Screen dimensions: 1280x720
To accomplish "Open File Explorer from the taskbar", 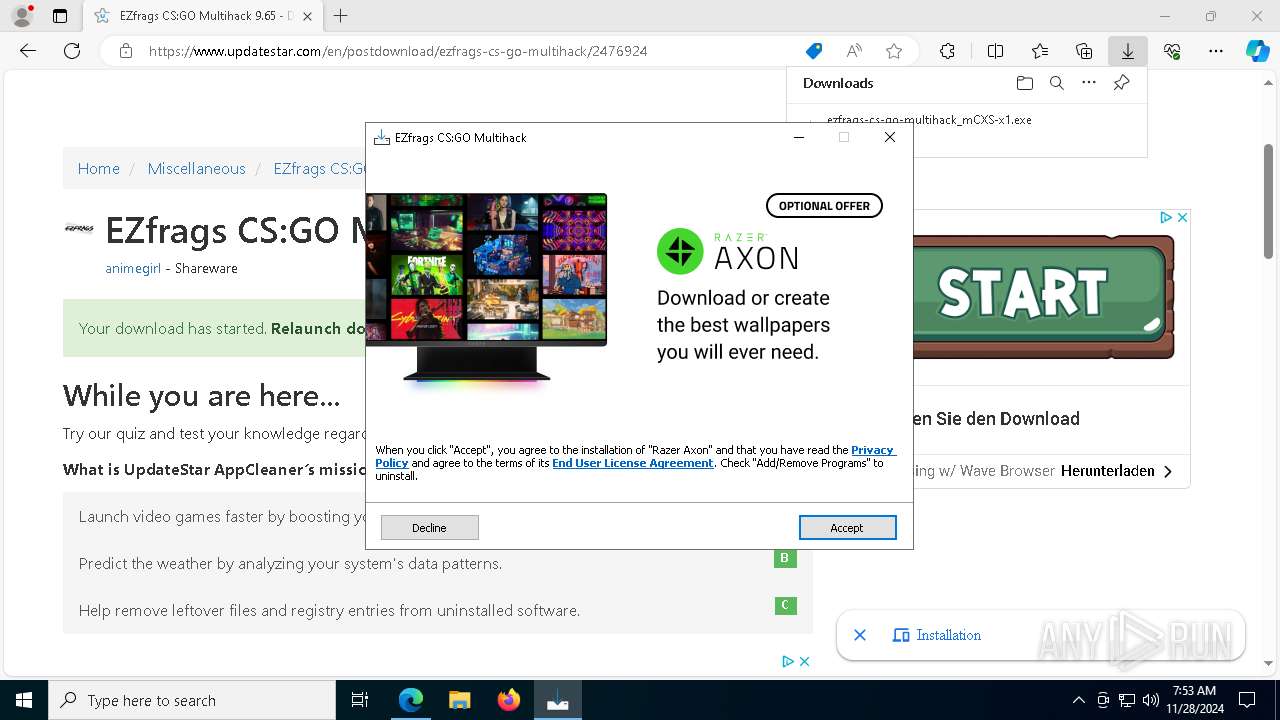I will [459, 700].
